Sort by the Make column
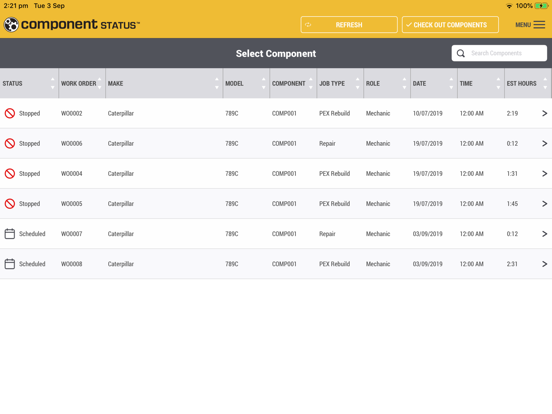This screenshot has height=414, width=552. (164, 83)
